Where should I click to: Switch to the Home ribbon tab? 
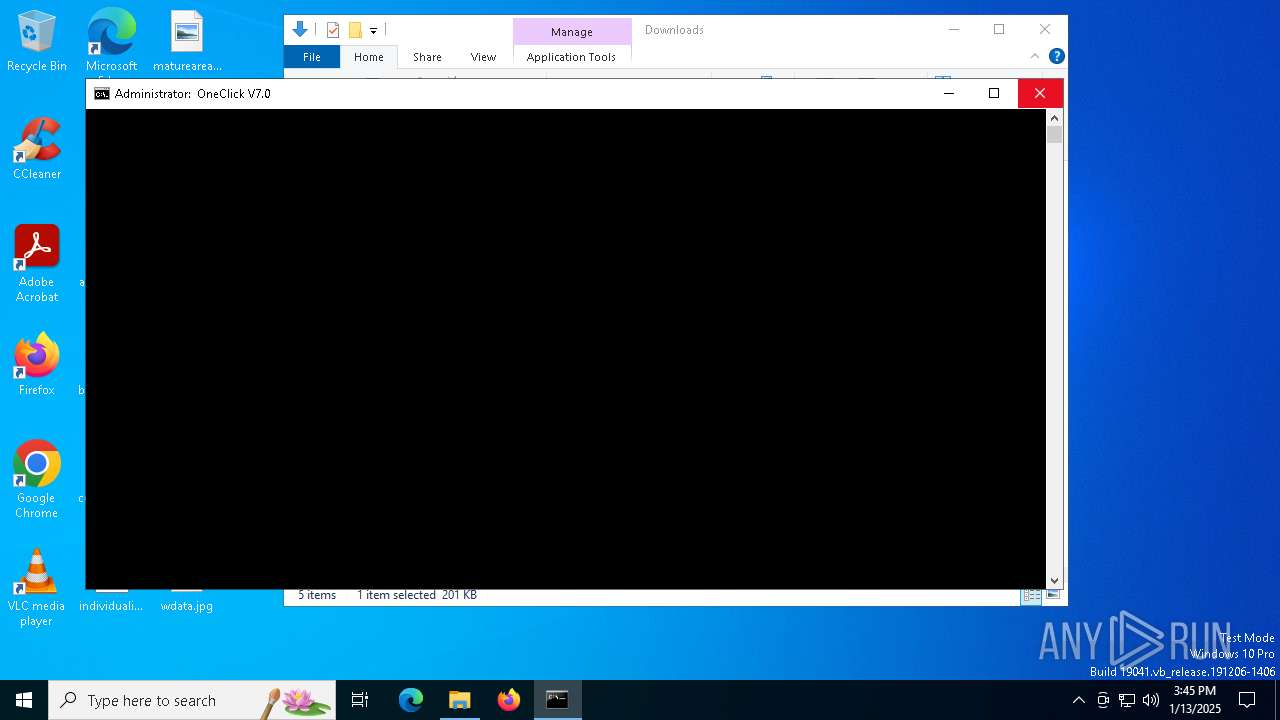coord(369,57)
